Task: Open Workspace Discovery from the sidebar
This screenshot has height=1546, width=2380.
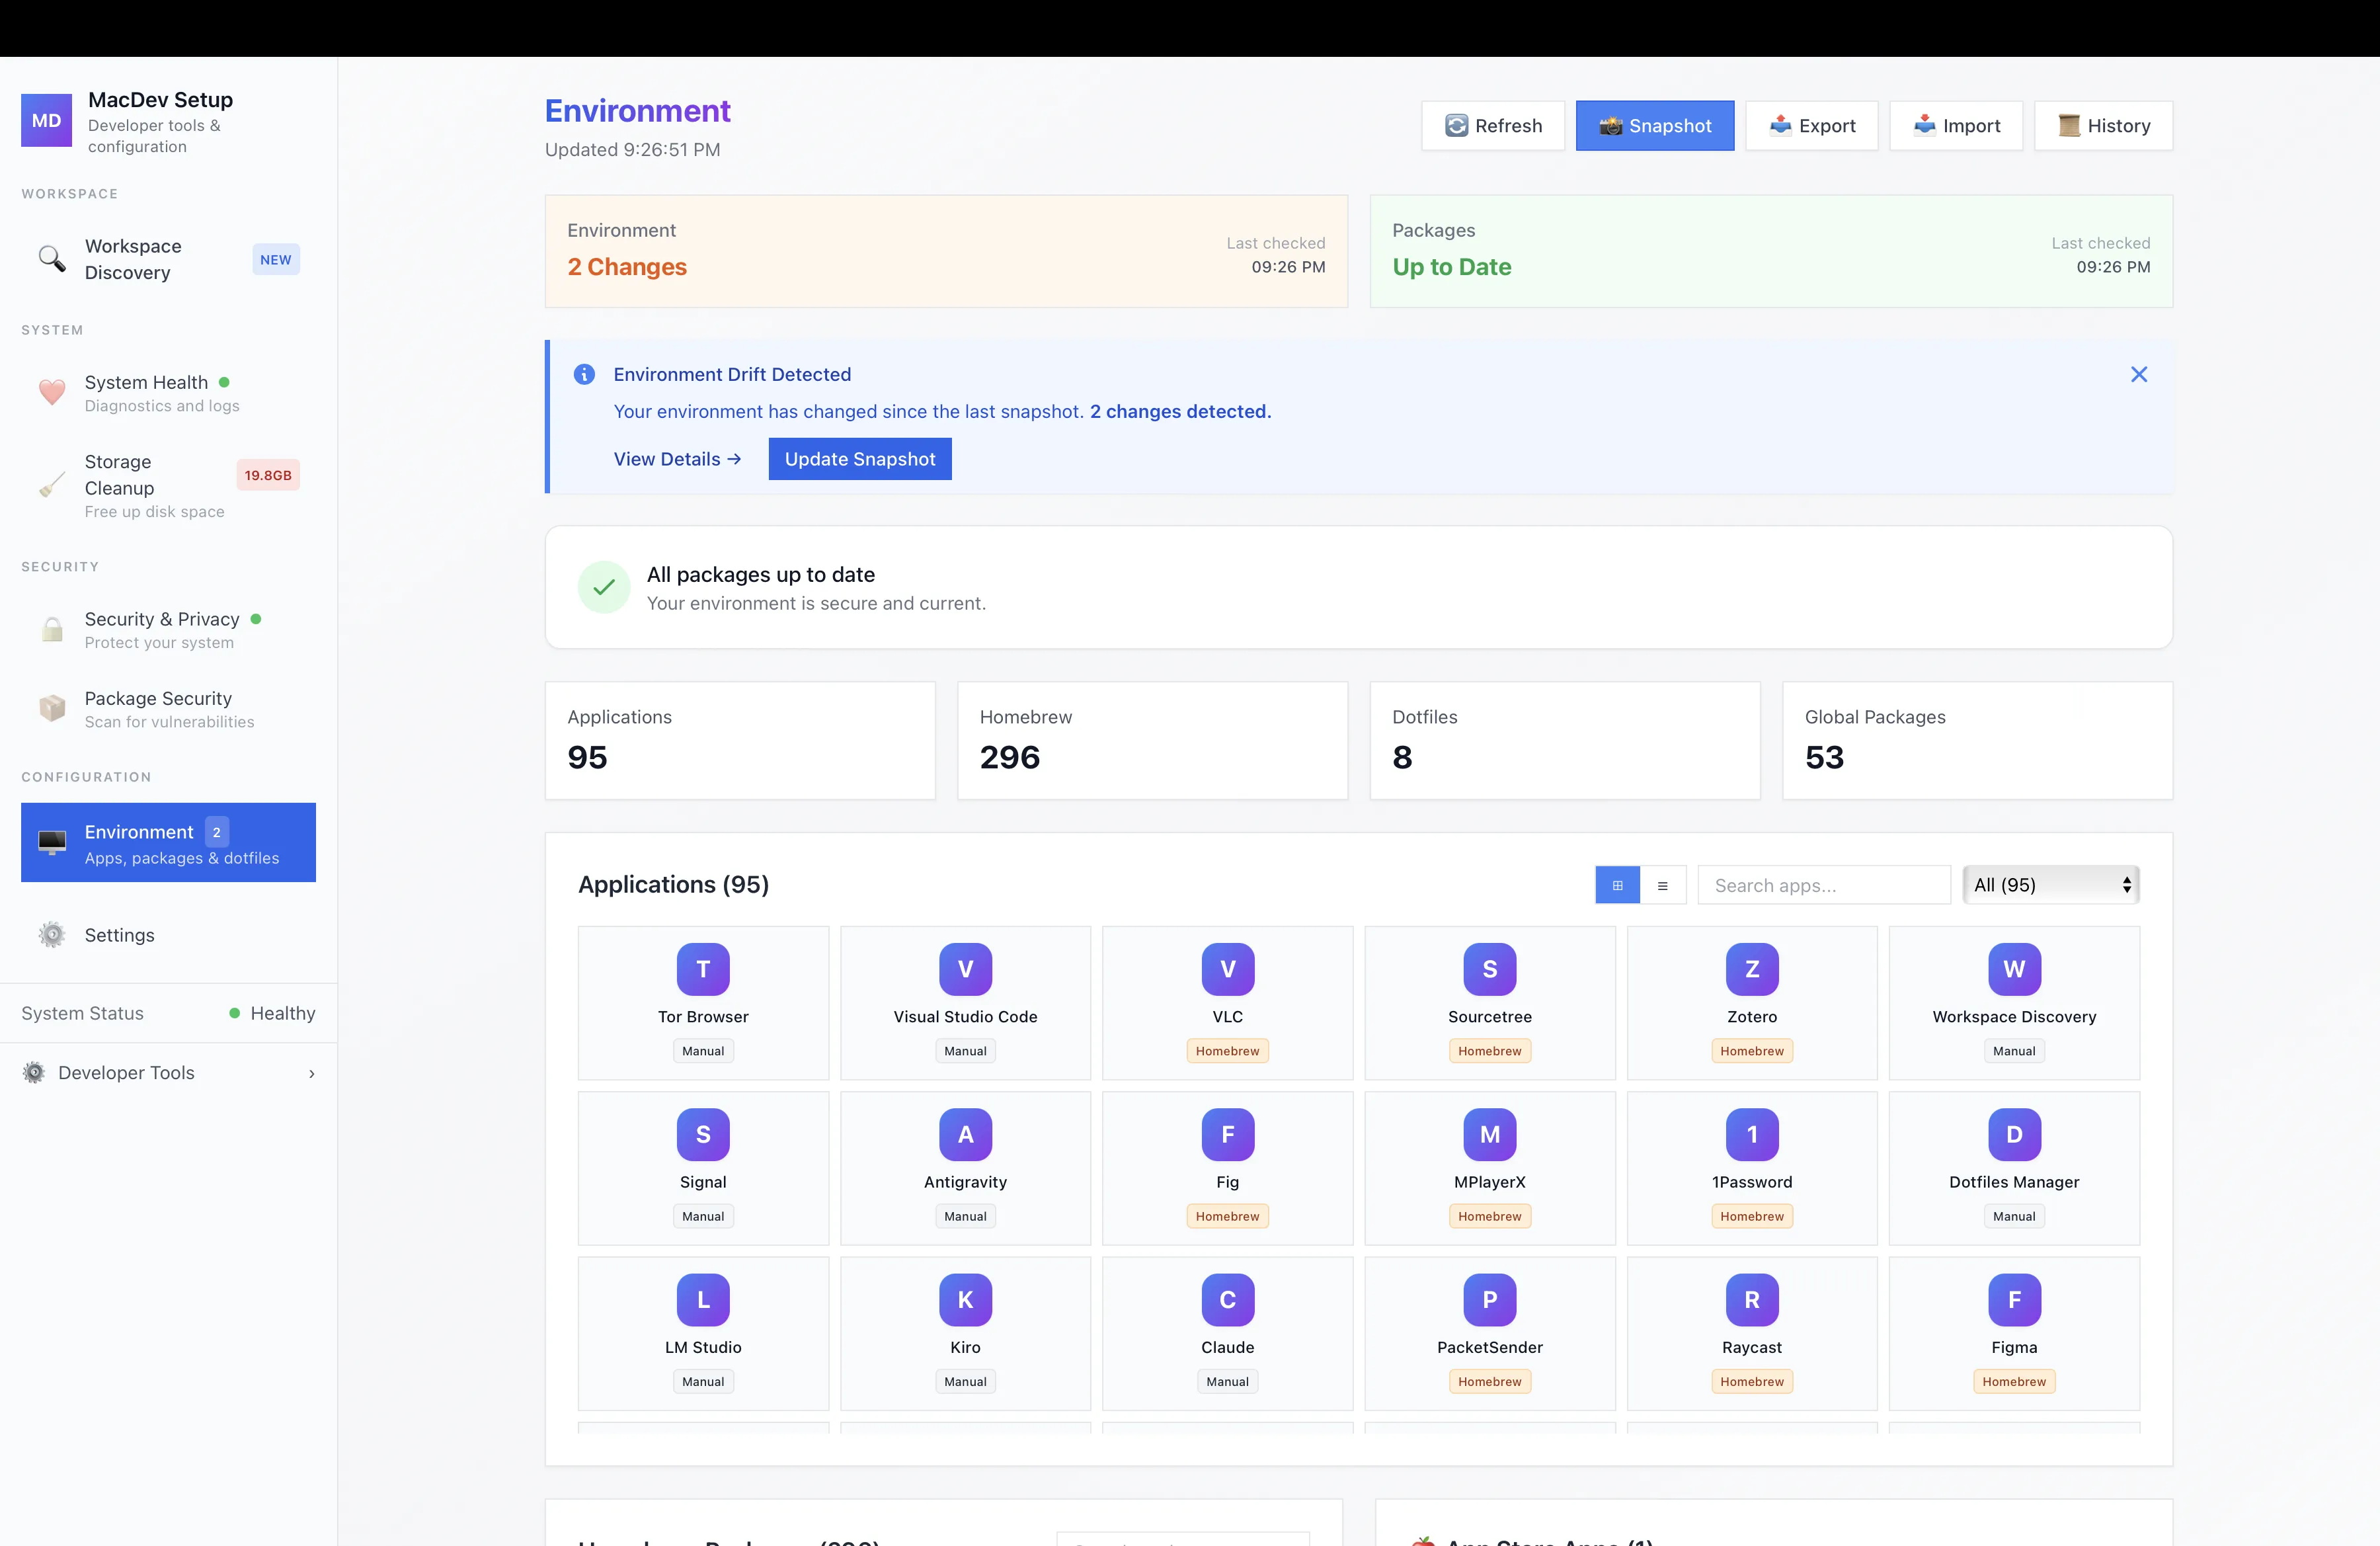Action: point(133,259)
